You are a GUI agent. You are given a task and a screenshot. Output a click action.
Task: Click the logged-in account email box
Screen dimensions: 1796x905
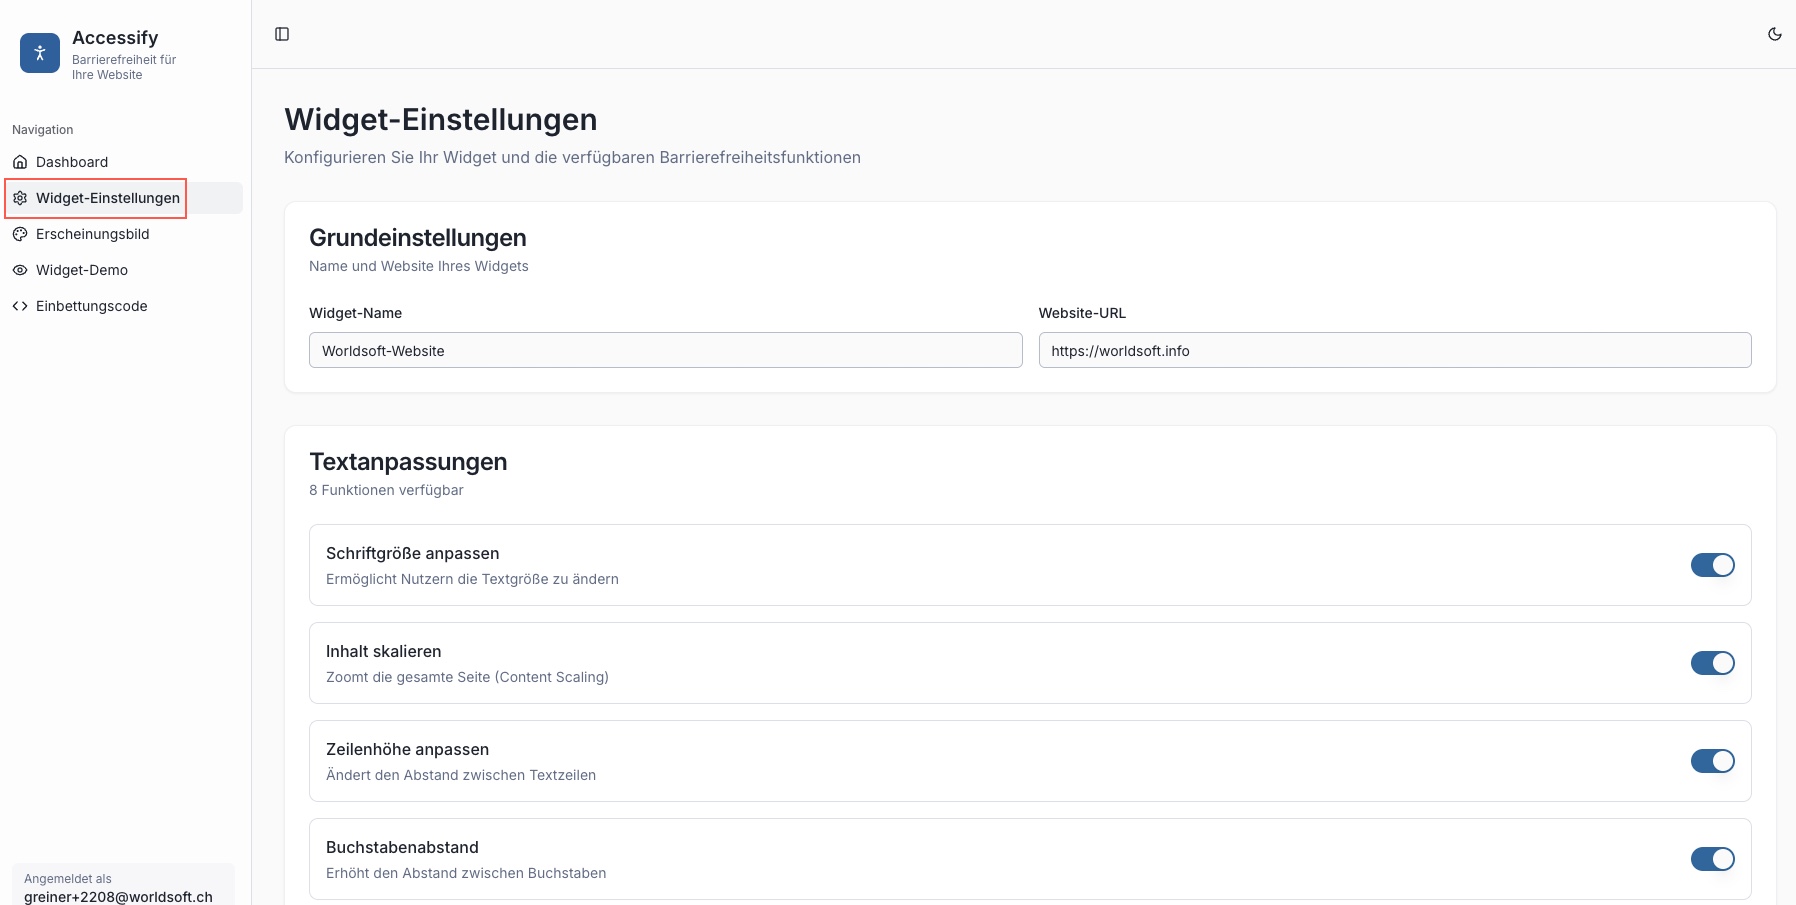point(123,887)
